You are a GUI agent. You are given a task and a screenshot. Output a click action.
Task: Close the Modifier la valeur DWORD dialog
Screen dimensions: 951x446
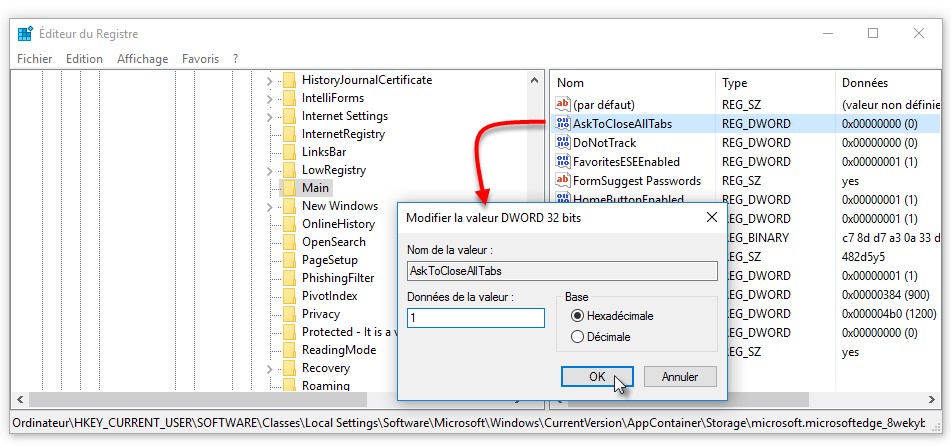point(711,216)
